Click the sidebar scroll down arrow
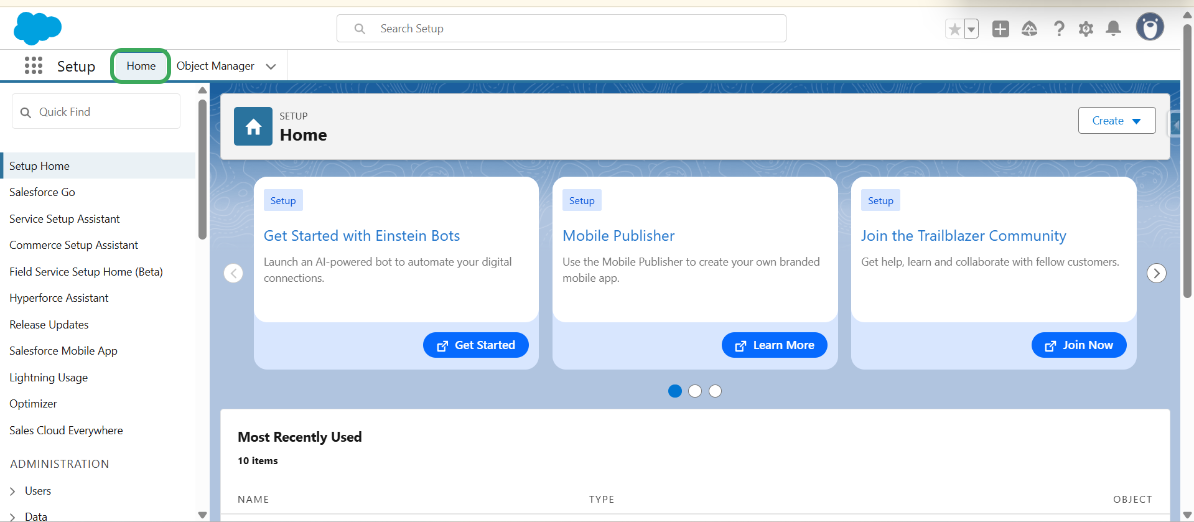The width and height of the screenshot is (1194, 522). tap(202, 514)
